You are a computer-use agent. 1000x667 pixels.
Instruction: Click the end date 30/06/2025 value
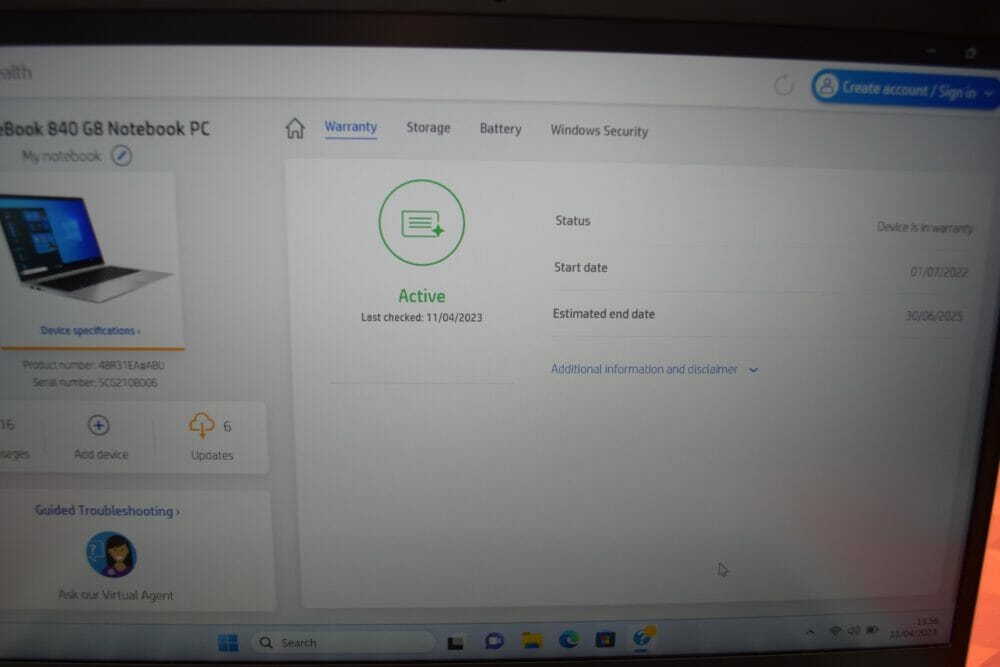[934, 316]
